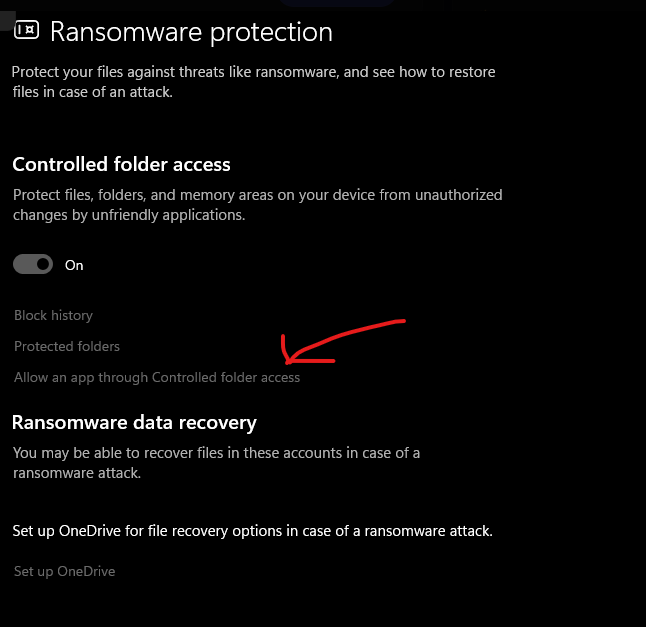
Task: Open Block history
Action: [x=53, y=315]
